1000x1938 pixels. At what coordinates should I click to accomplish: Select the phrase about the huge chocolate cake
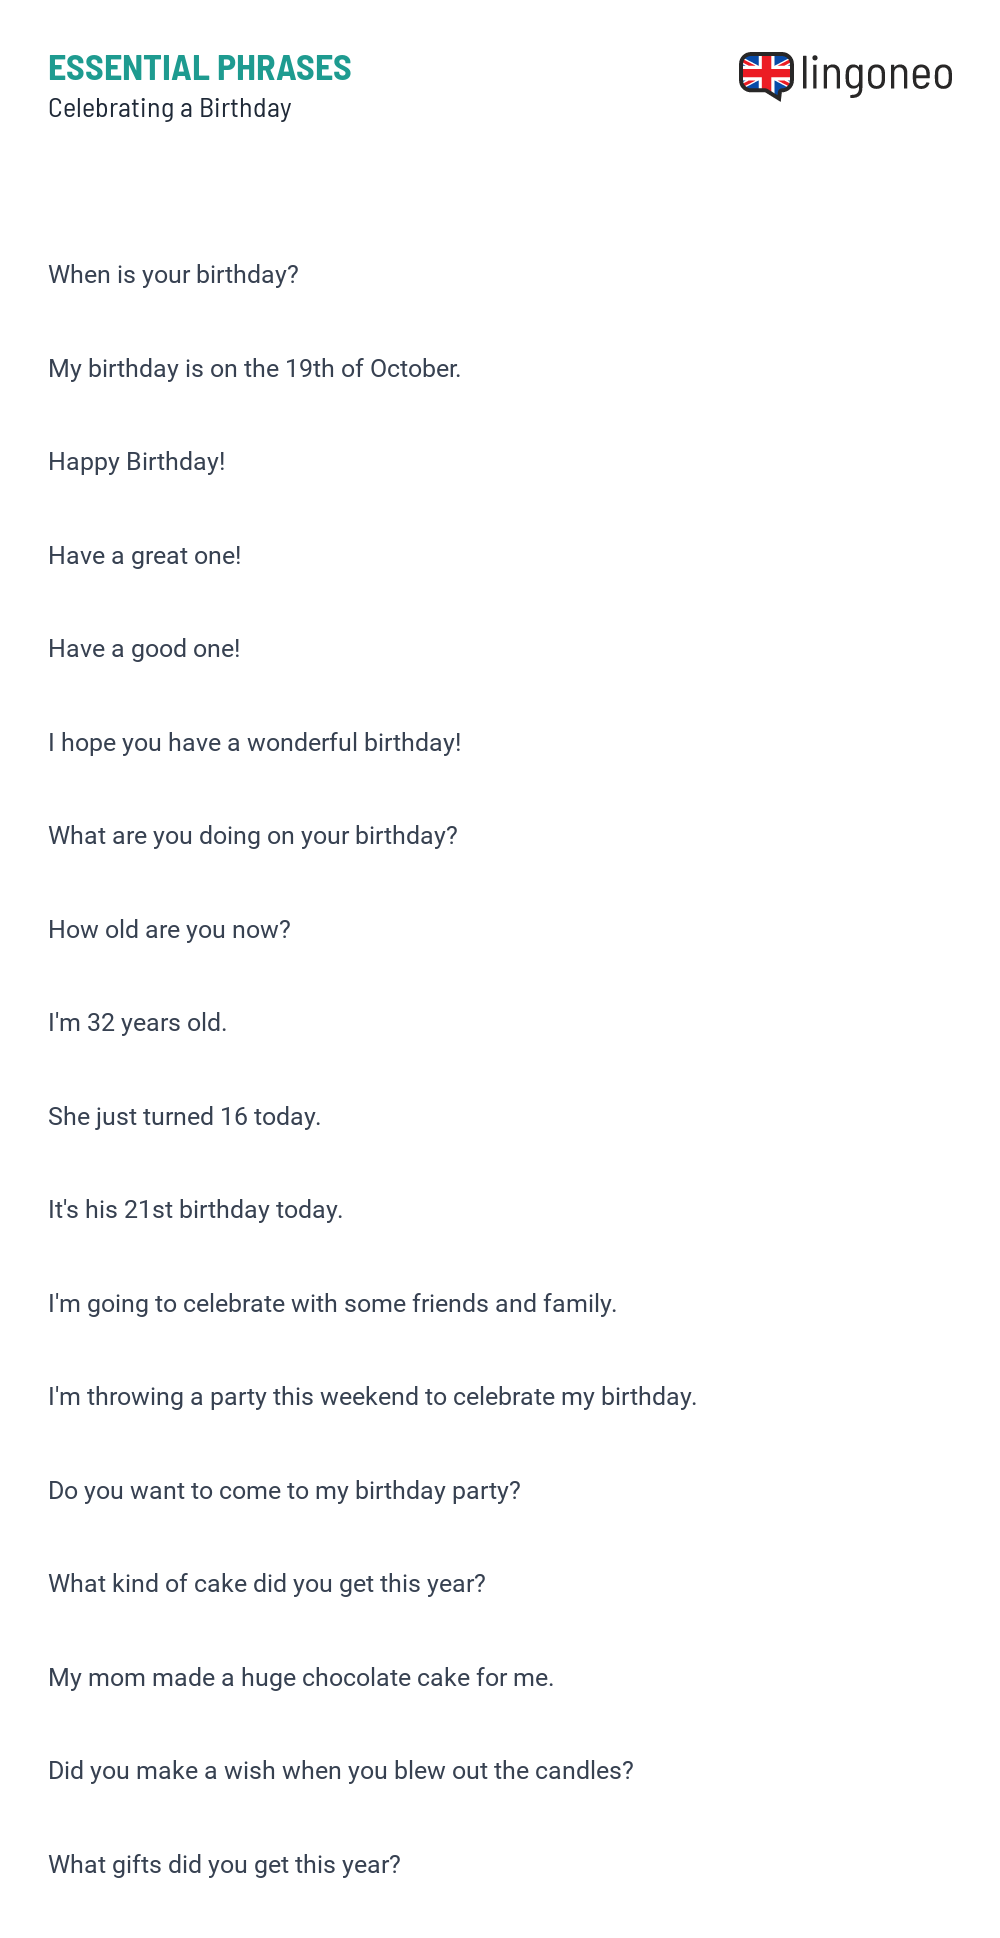301,1678
